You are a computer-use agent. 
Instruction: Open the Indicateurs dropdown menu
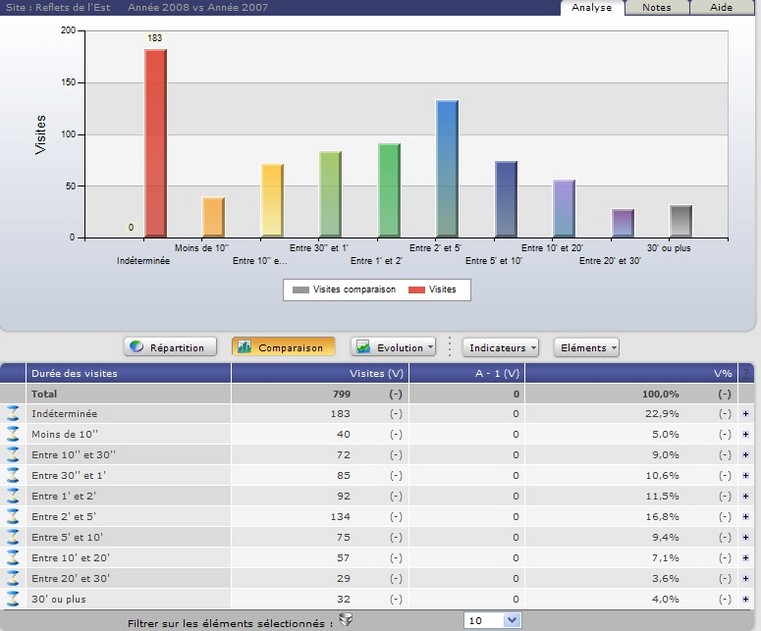click(500, 348)
